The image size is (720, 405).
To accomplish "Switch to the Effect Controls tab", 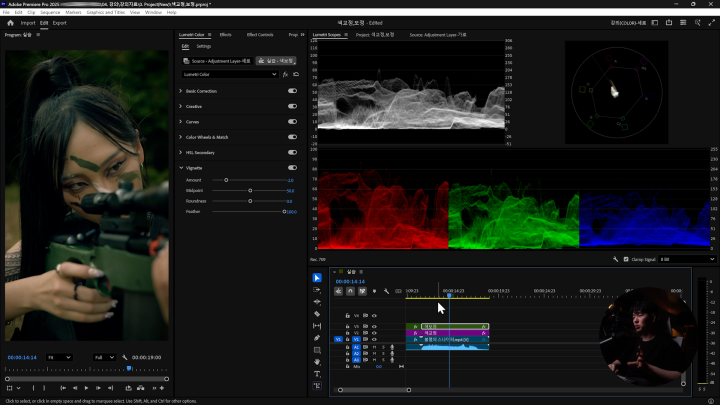I will coord(259,34).
